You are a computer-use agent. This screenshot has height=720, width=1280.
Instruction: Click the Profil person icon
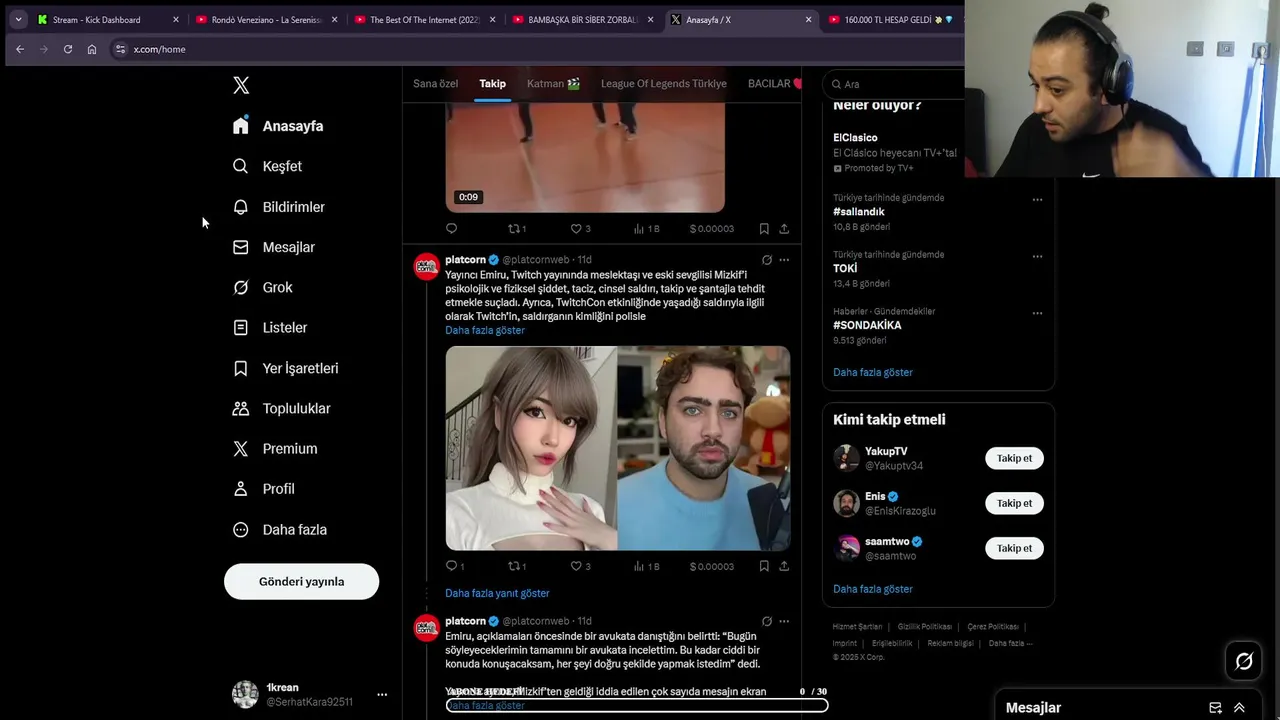point(240,489)
